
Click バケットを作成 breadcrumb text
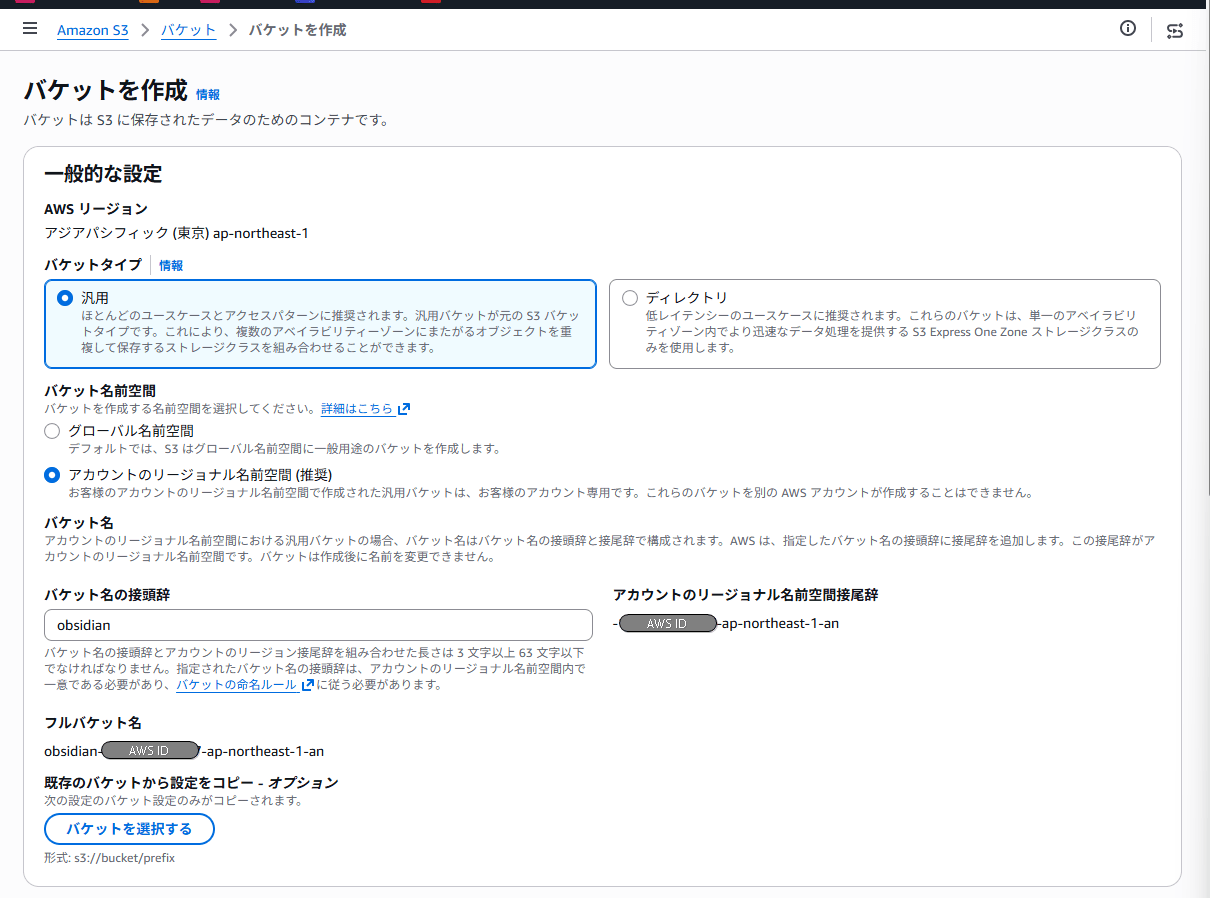click(x=297, y=30)
